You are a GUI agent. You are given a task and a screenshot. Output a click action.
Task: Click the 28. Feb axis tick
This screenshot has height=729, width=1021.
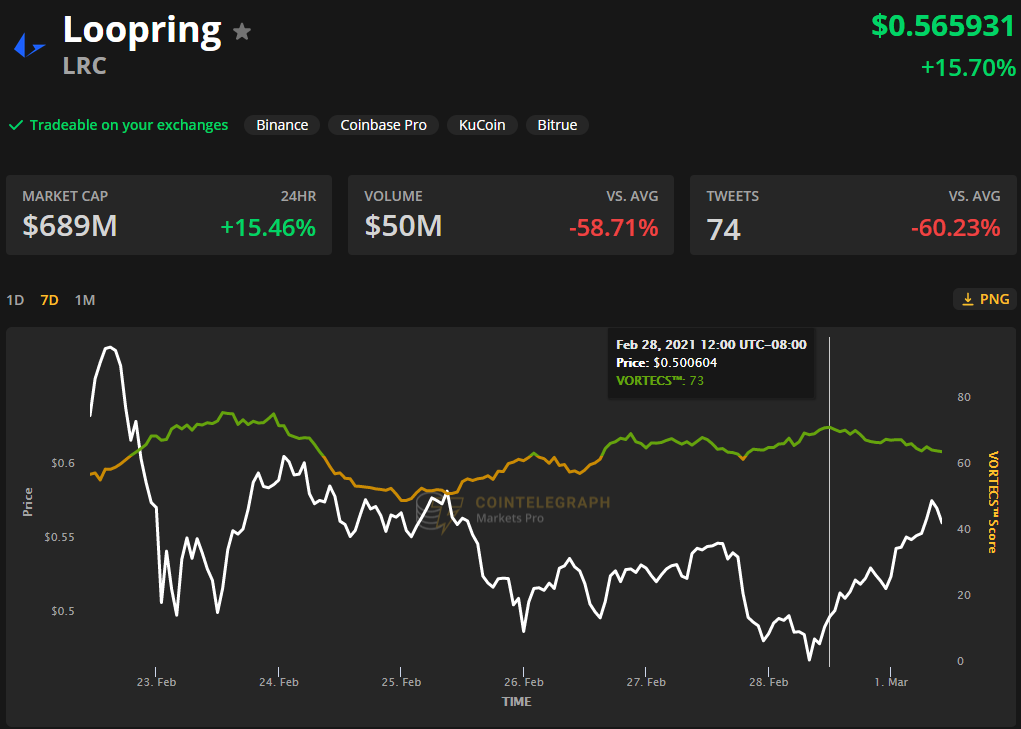[768, 682]
